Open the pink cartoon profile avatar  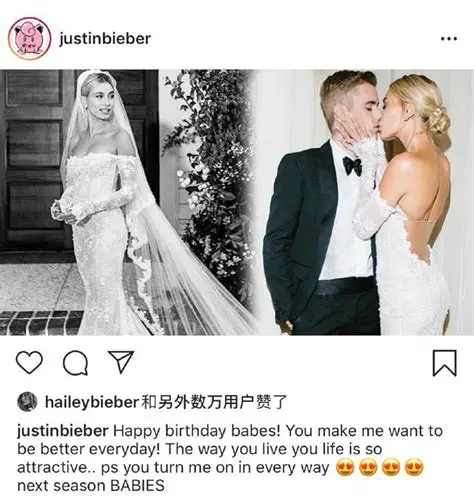[x=30, y=39]
